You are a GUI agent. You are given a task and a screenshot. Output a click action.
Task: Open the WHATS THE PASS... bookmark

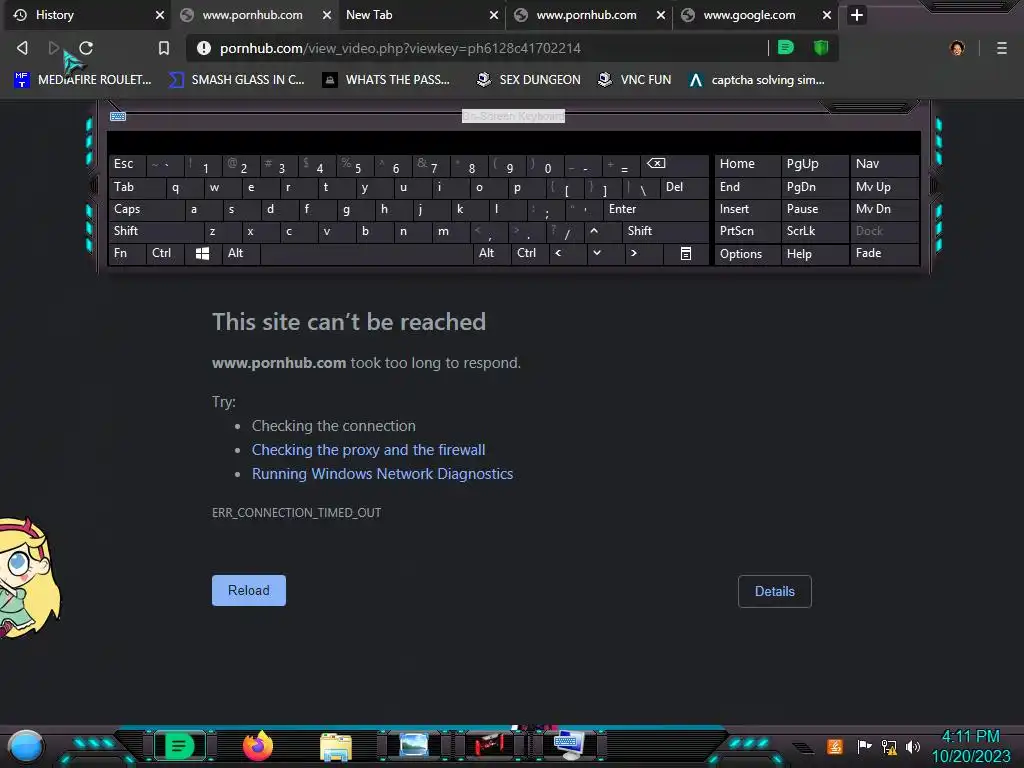[386, 80]
